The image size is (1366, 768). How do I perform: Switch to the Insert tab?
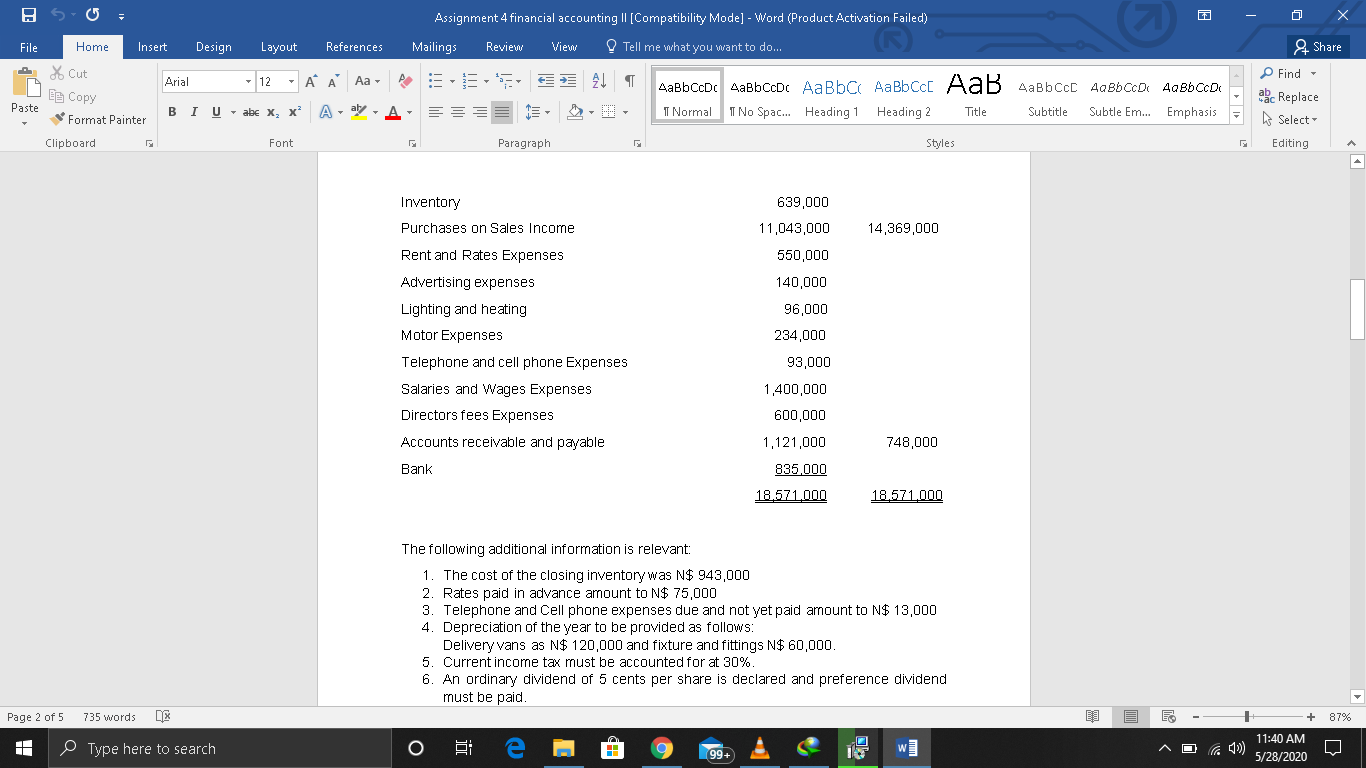[153, 47]
